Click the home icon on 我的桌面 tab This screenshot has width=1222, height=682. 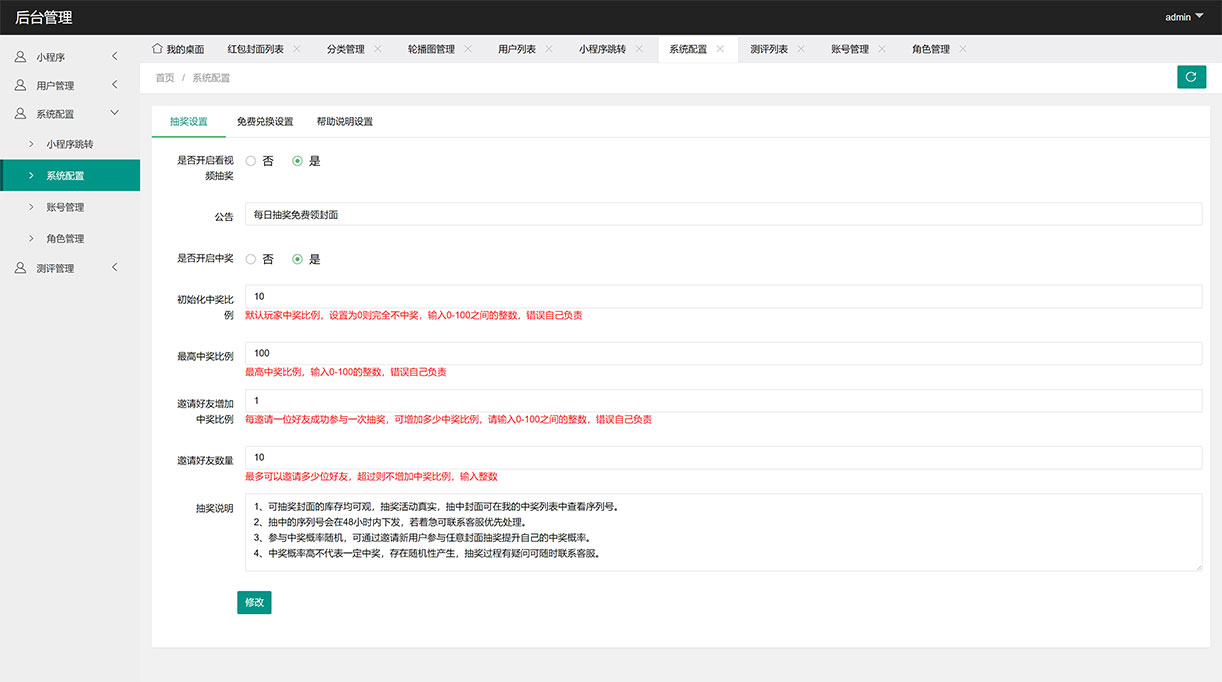click(157, 48)
